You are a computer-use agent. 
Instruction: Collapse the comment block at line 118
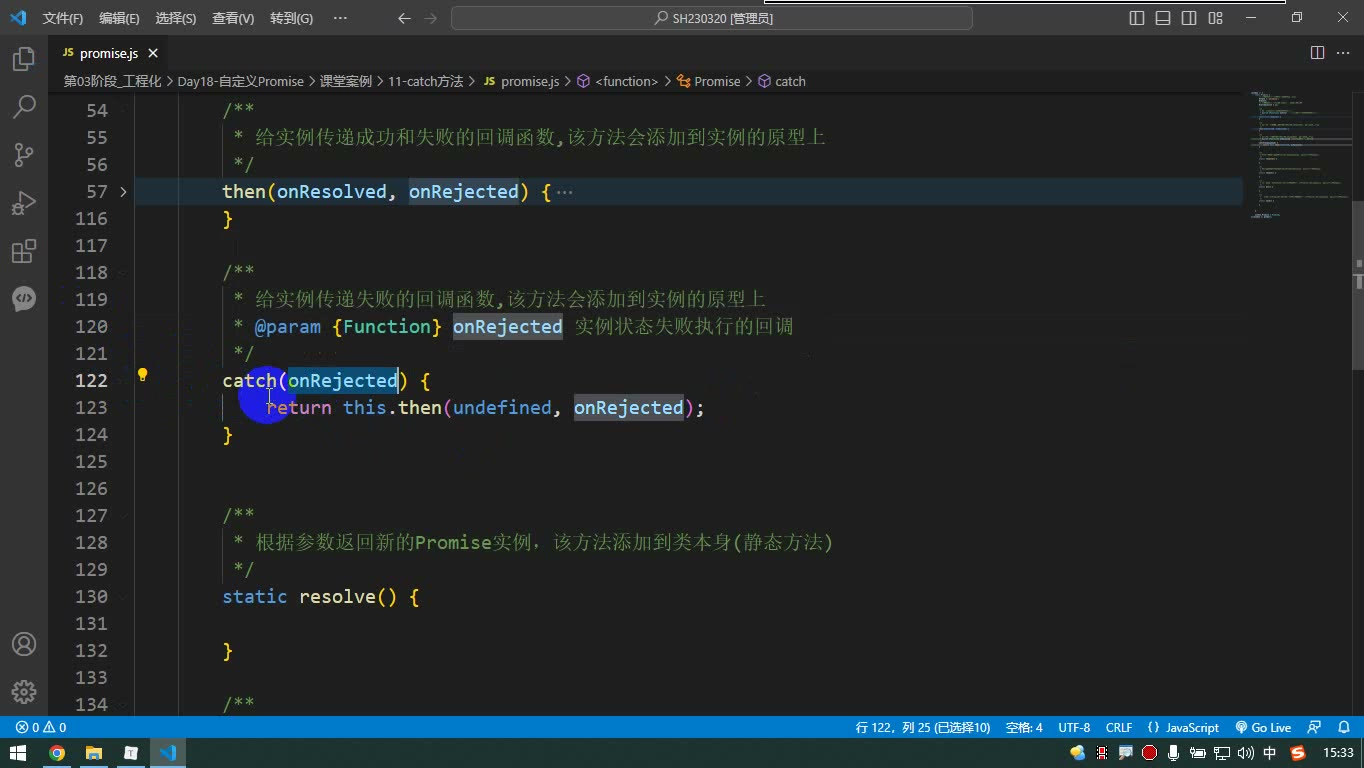coord(123,272)
